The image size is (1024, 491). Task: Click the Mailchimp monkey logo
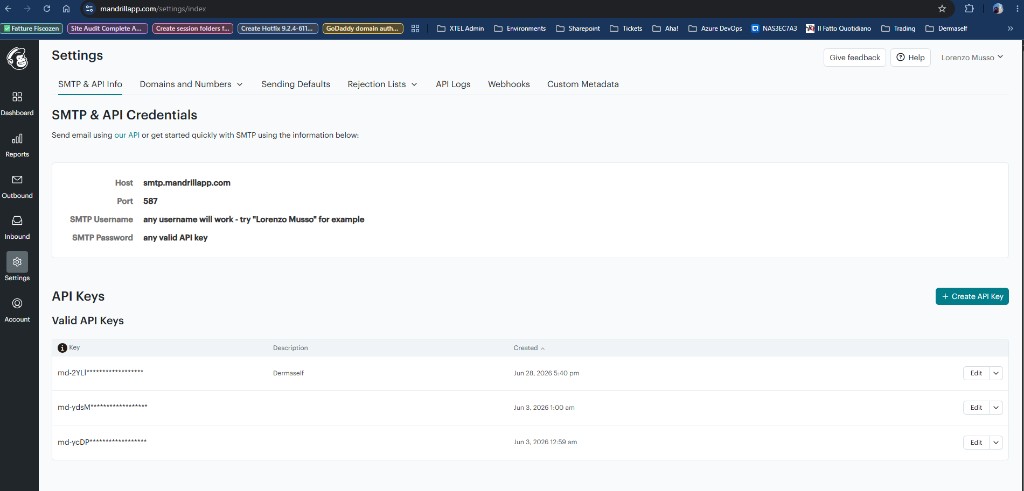17,58
